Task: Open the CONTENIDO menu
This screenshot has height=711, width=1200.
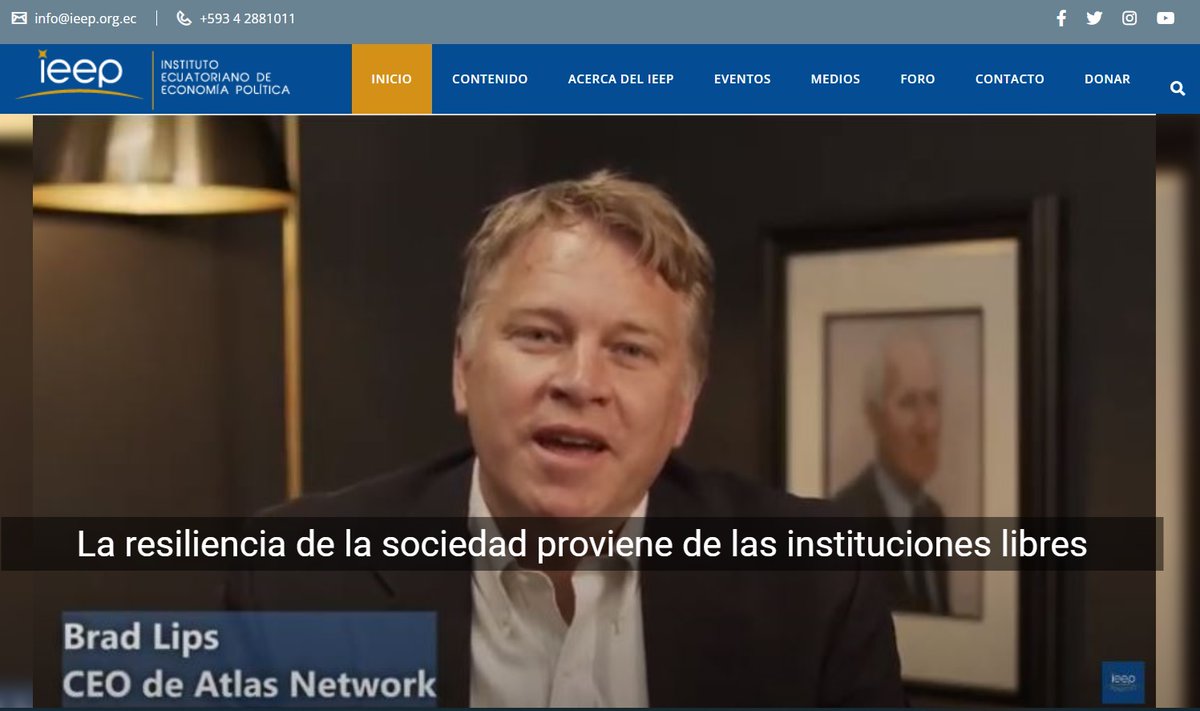Action: click(490, 79)
